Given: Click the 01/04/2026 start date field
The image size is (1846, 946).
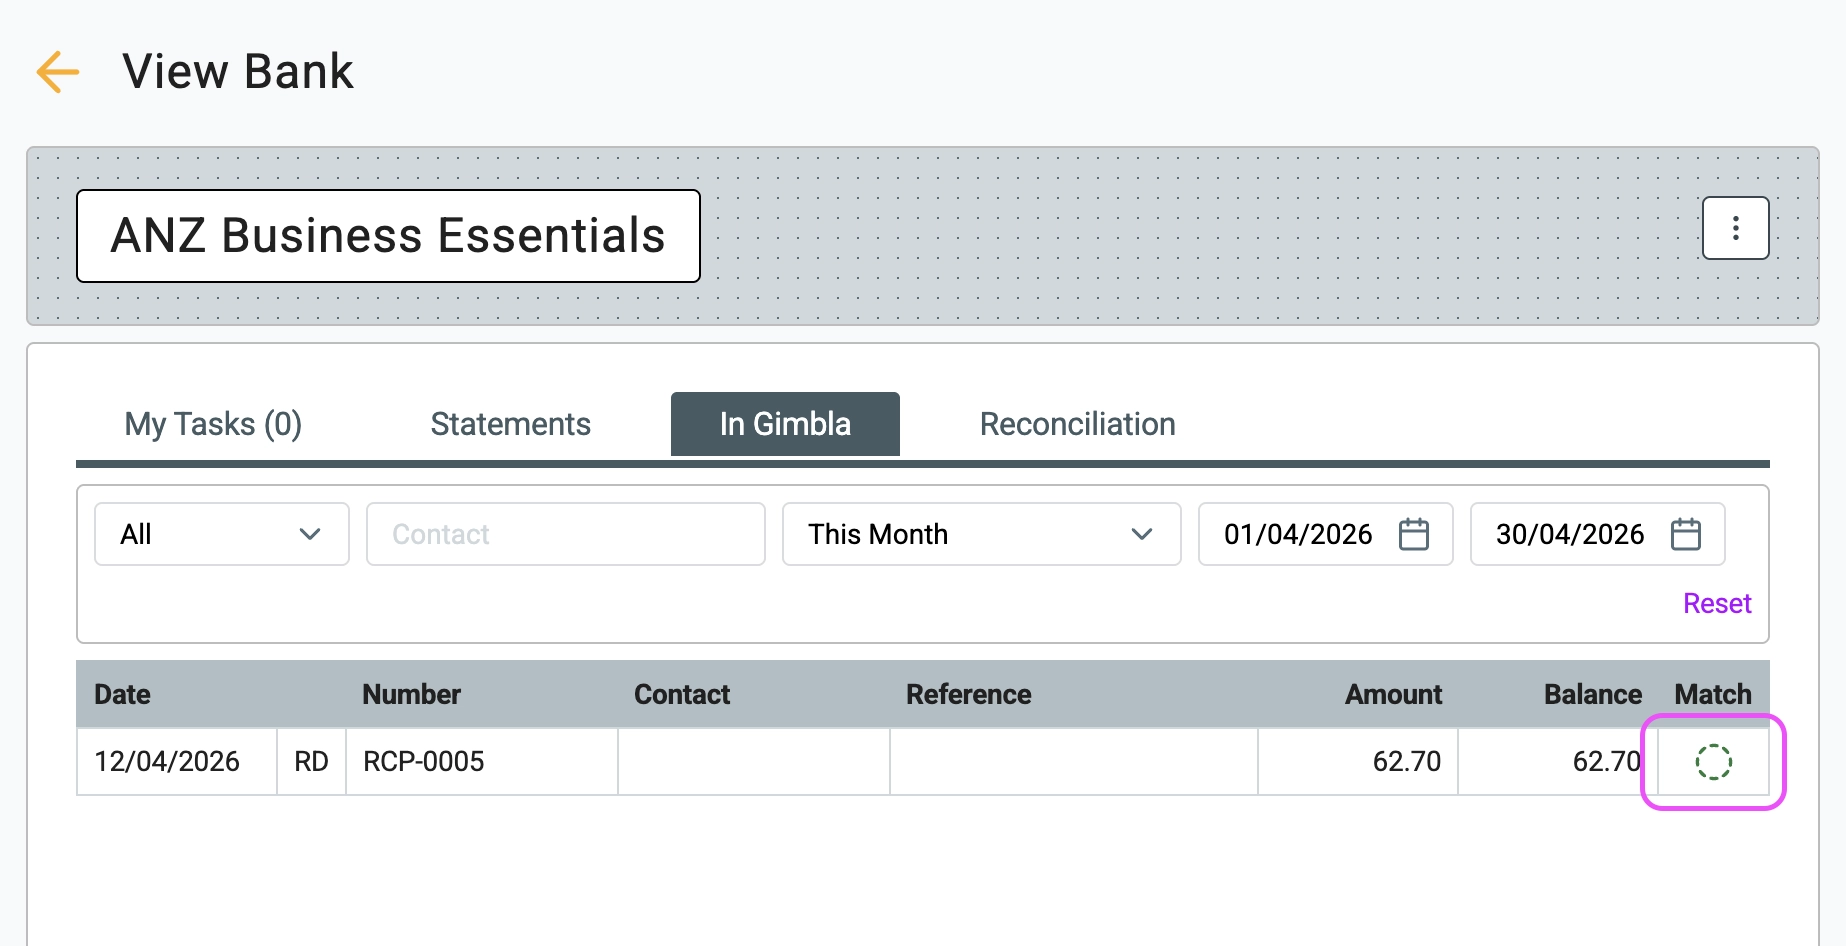Looking at the screenshot, I should click(x=1297, y=534).
